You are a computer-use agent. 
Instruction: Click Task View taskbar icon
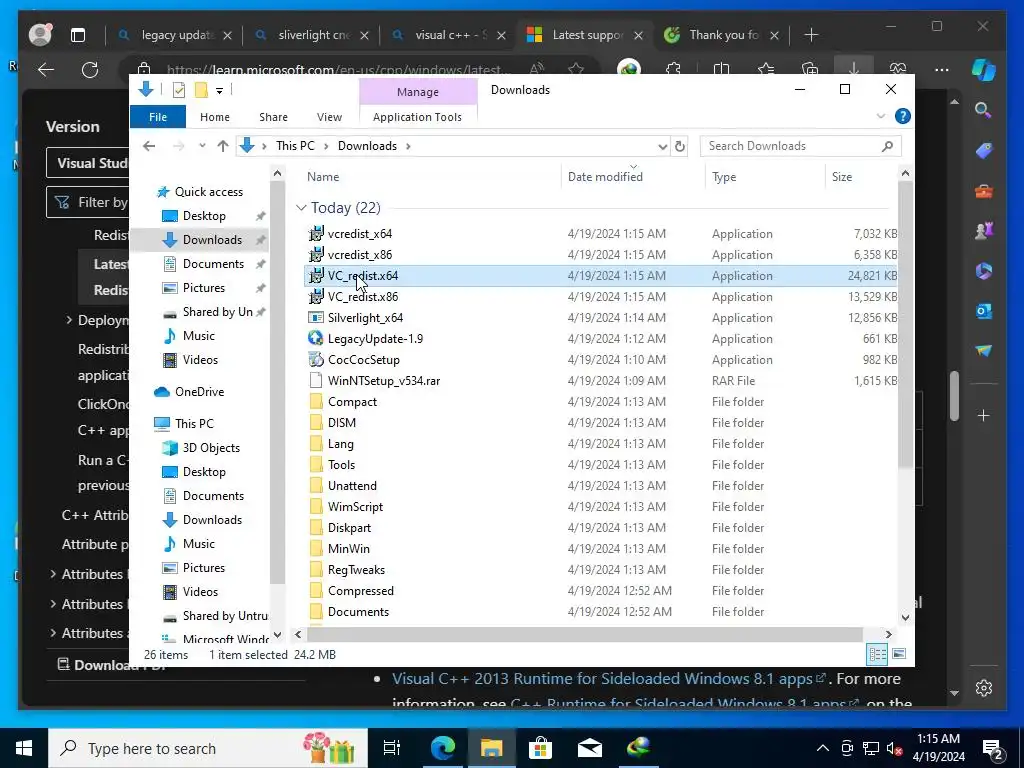point(392,748)
